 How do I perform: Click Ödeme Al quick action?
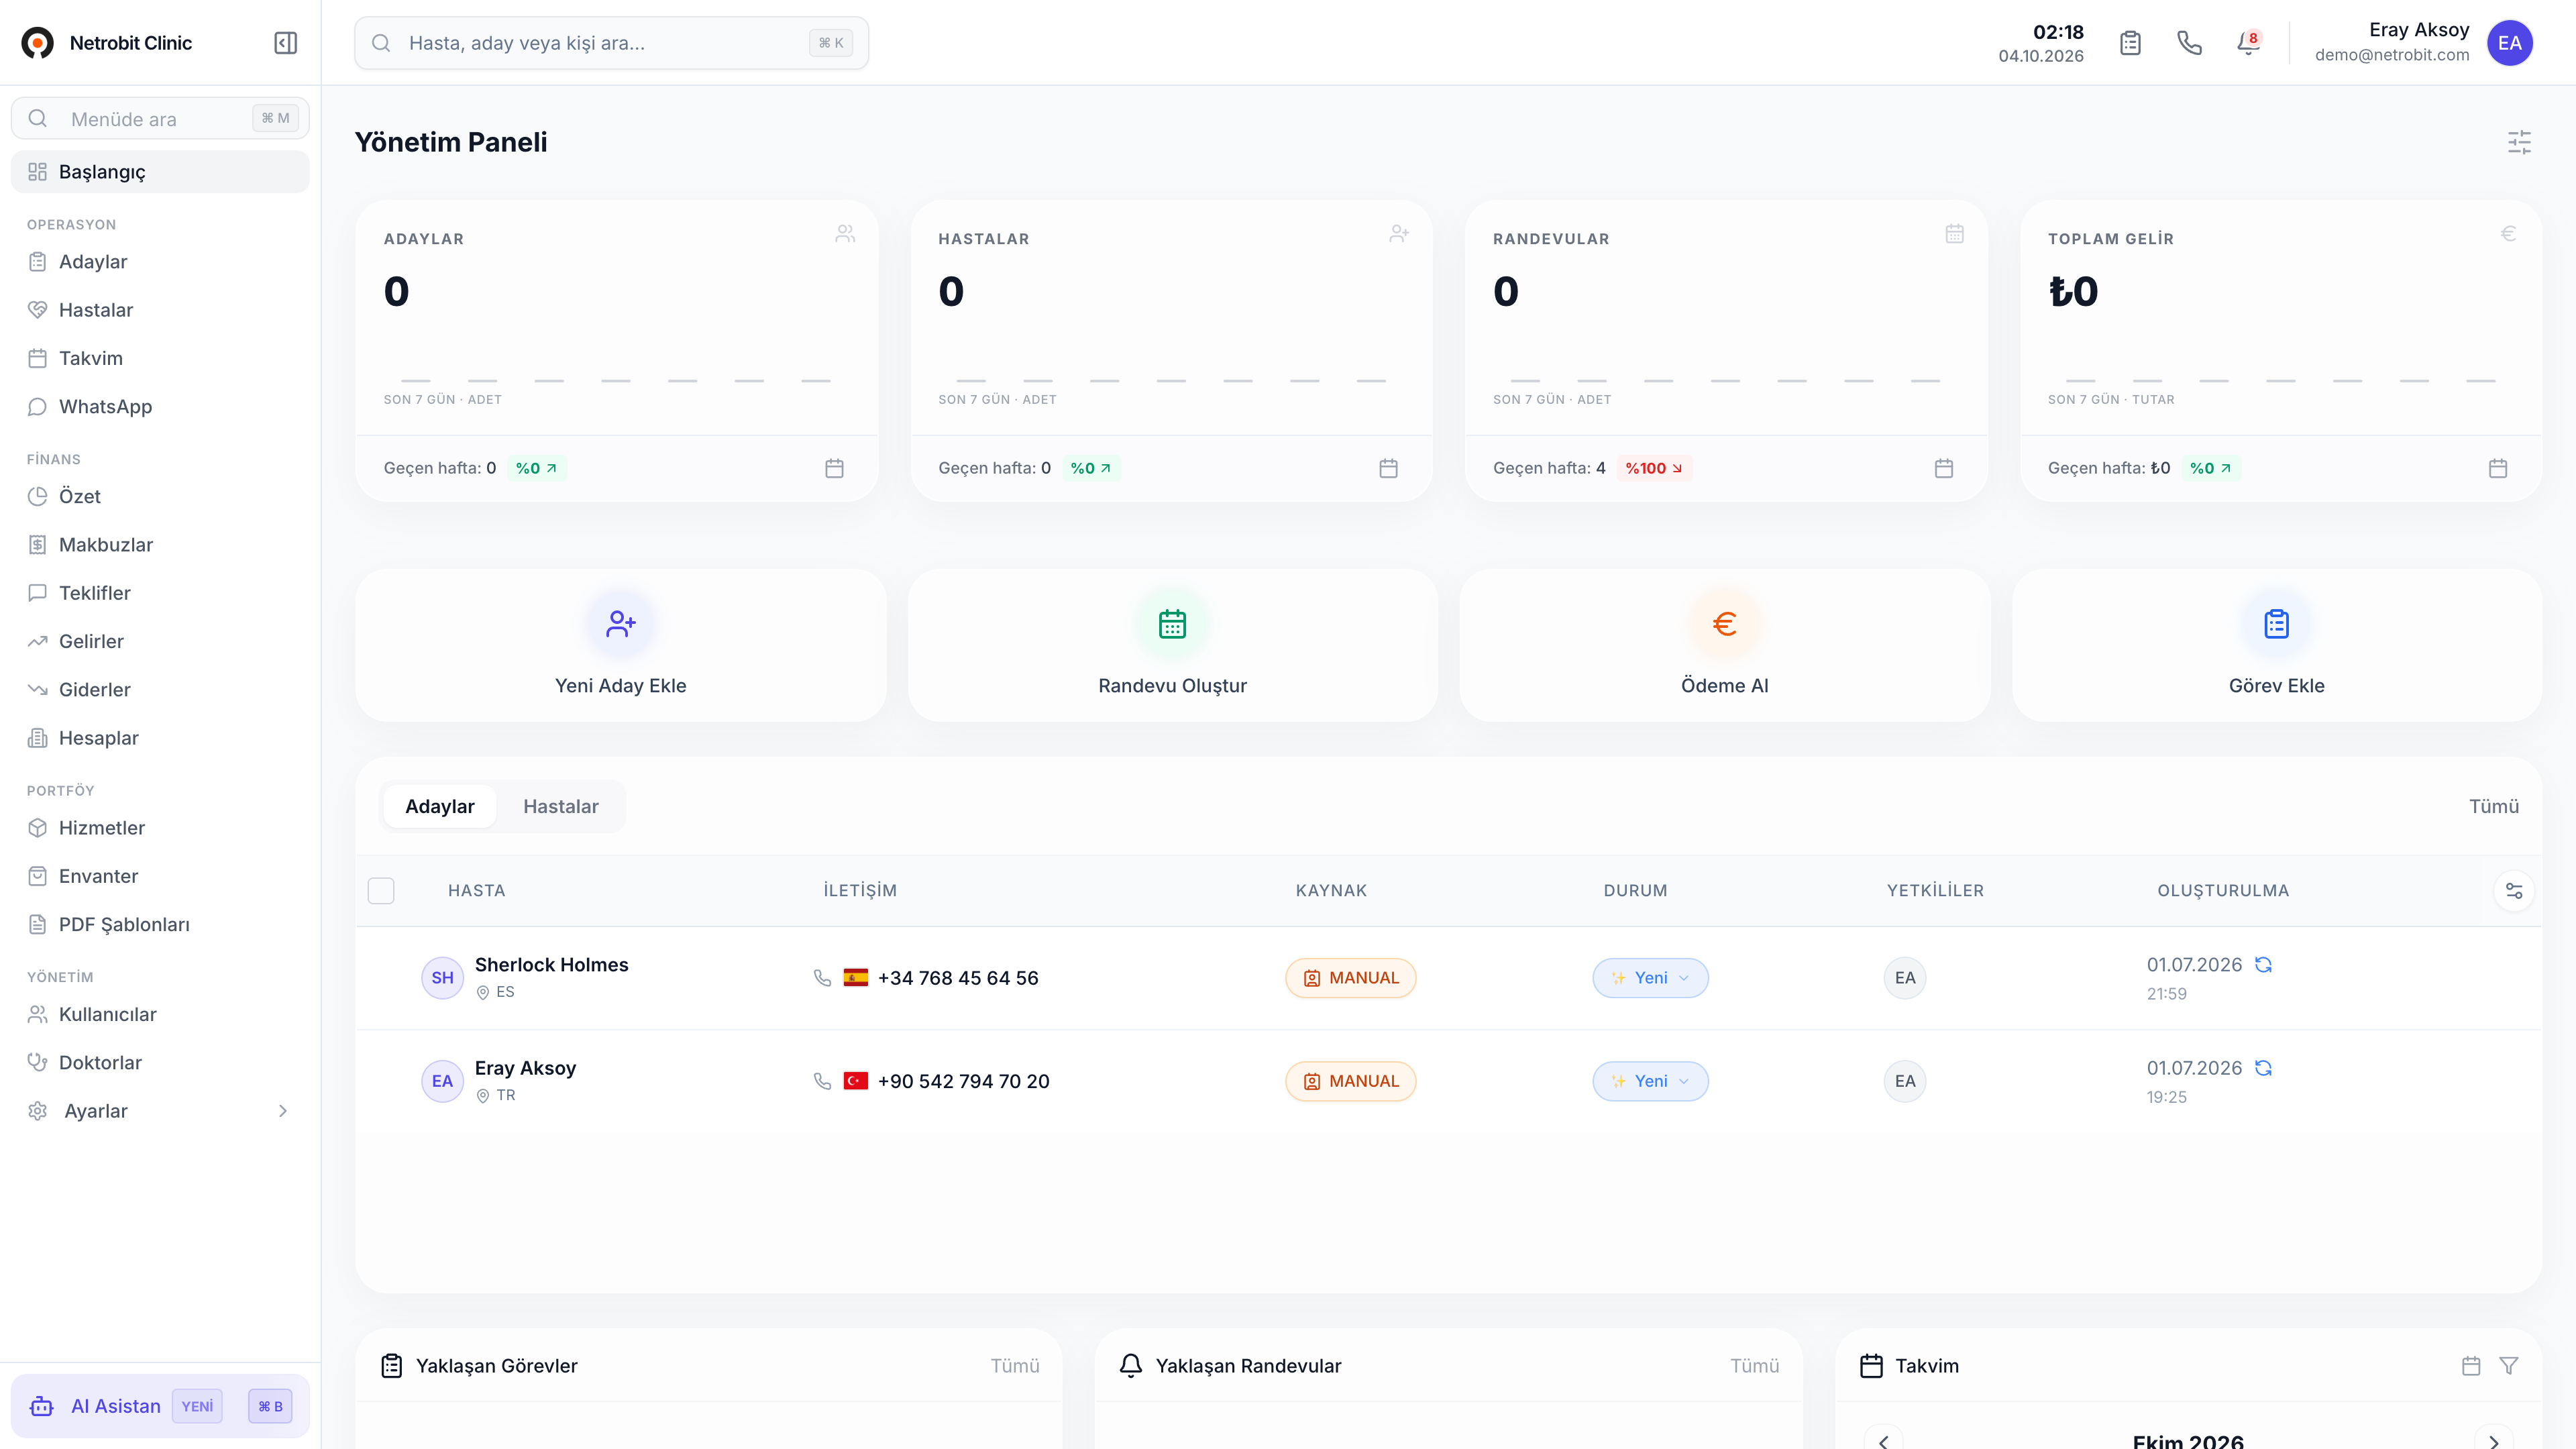coord(1724,646)
